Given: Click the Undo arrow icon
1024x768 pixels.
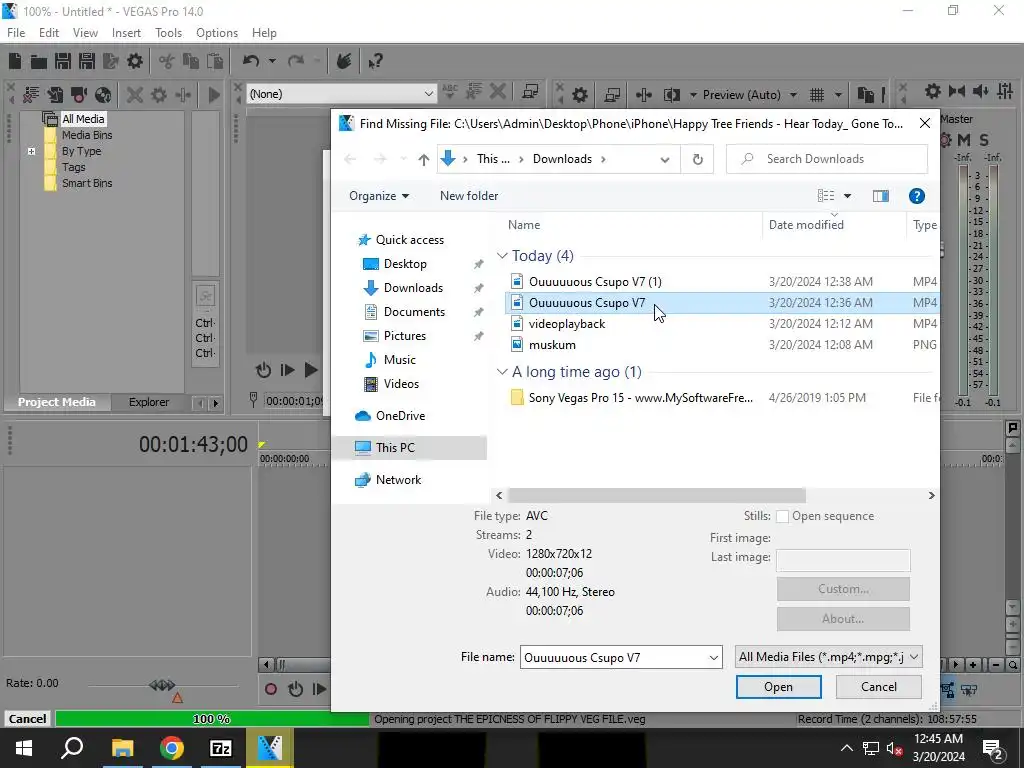Looking at the screenshot, I should (251, 61).
